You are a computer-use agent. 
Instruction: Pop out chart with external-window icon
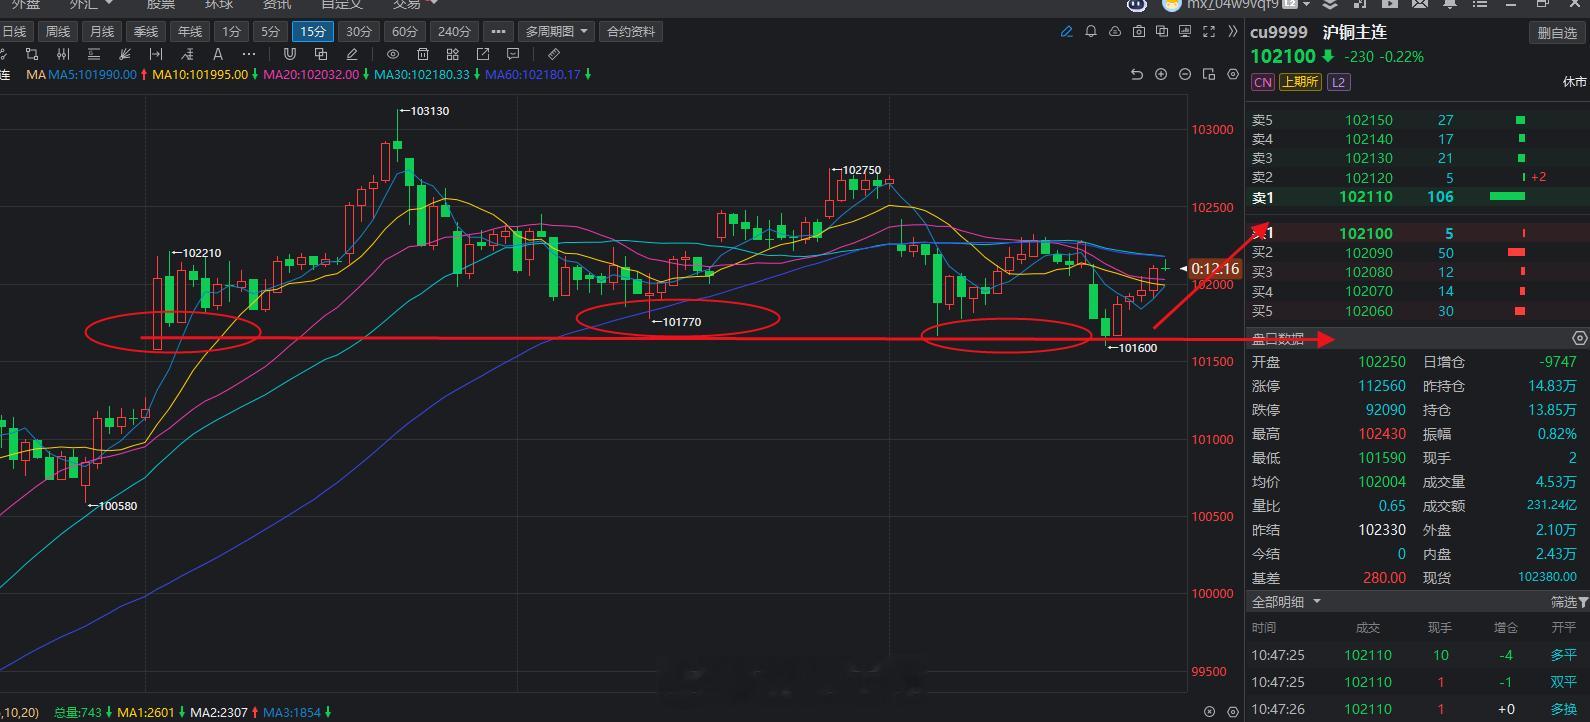pyautogui.click(x=483, y=54)
